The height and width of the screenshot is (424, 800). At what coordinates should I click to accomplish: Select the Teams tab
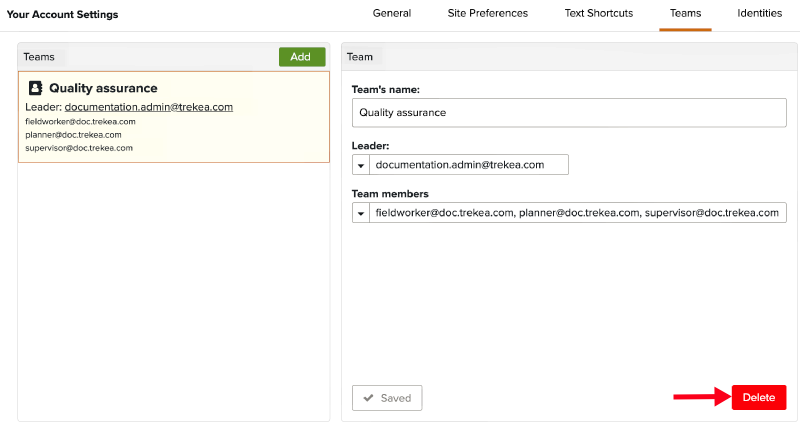click(685, 14)
